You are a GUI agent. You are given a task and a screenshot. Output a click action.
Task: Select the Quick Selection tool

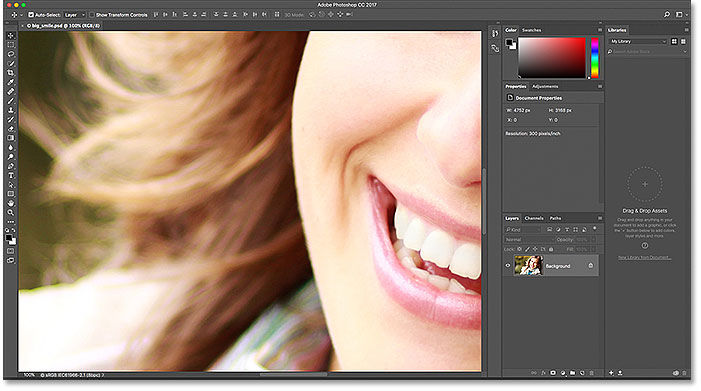pyautogui.click(x=11, y=63)
